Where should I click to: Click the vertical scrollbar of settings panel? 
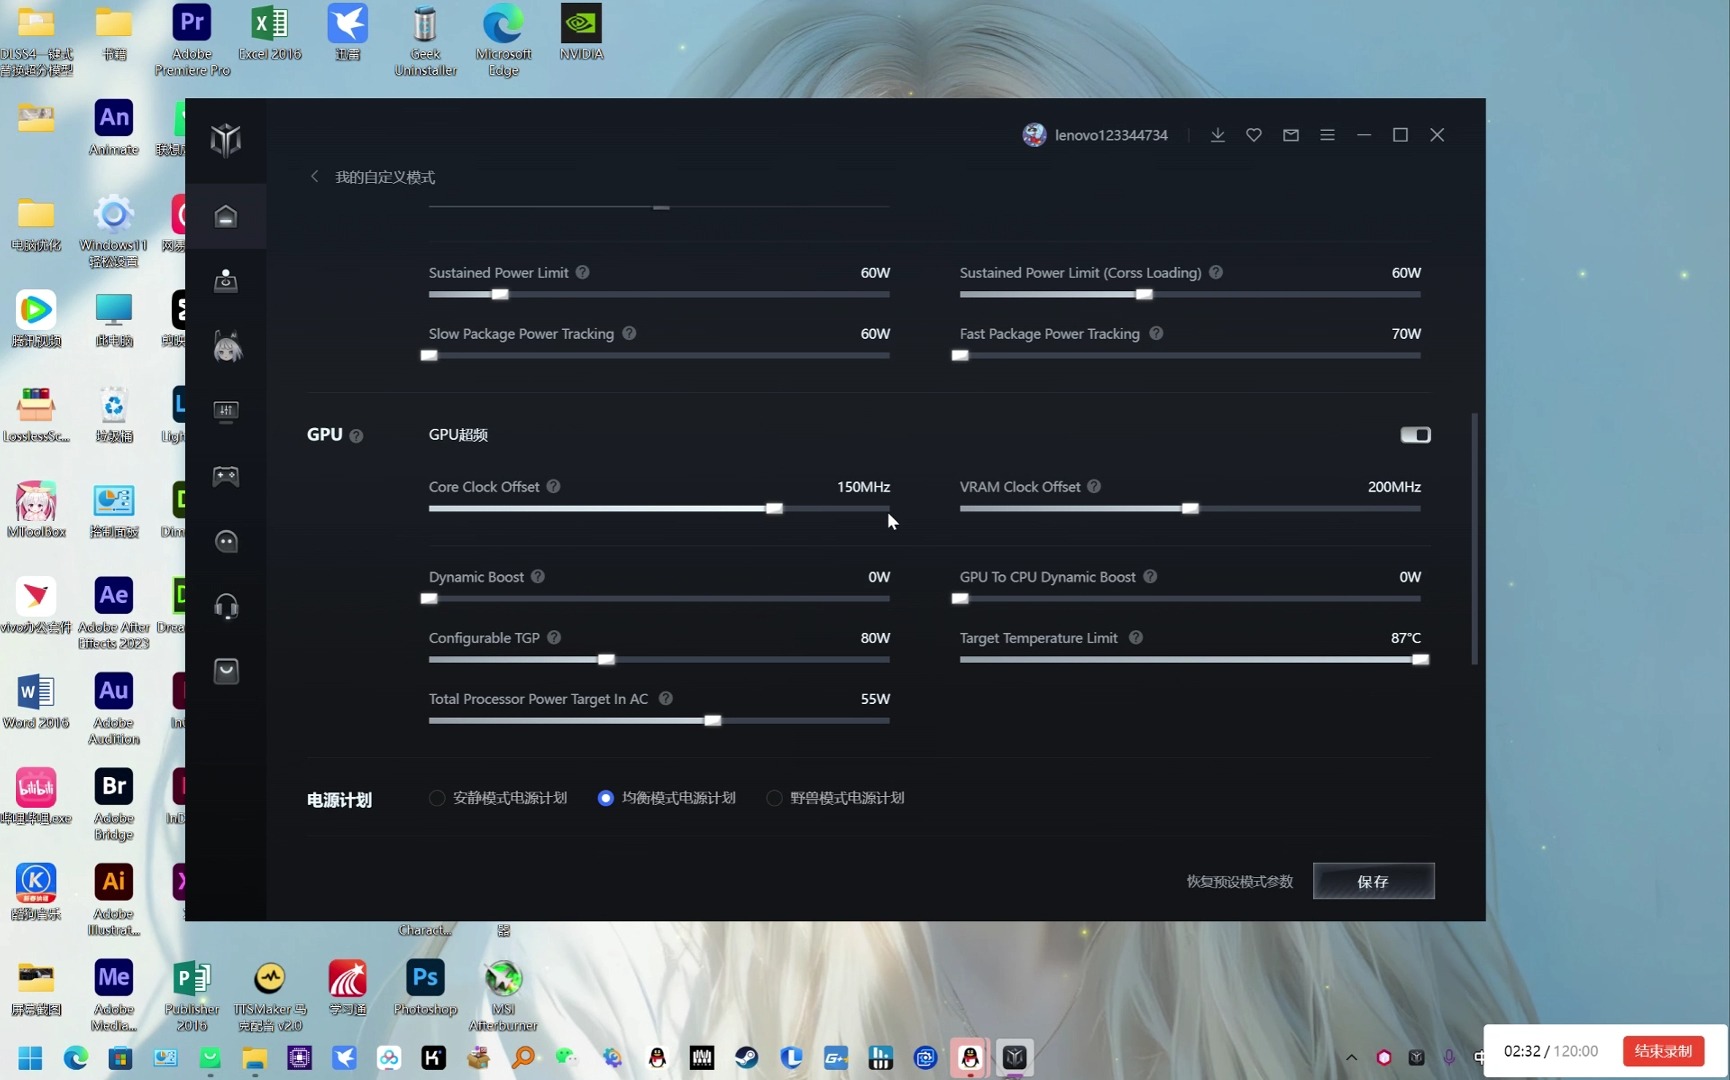pyautogui.click(x=1474, y=540)
